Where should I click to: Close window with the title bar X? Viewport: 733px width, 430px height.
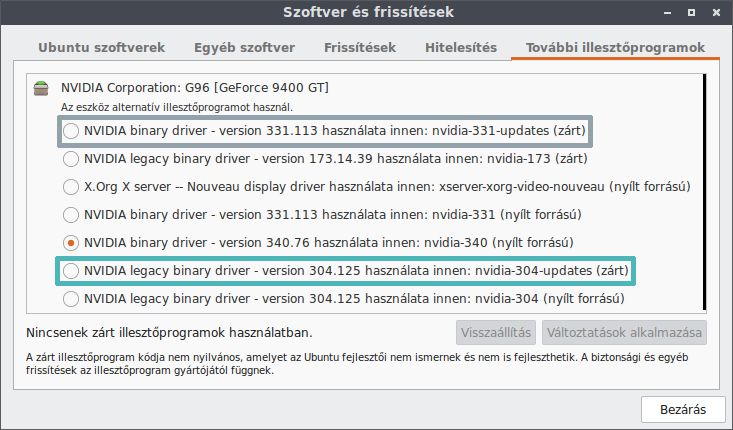tap(716, 13)
